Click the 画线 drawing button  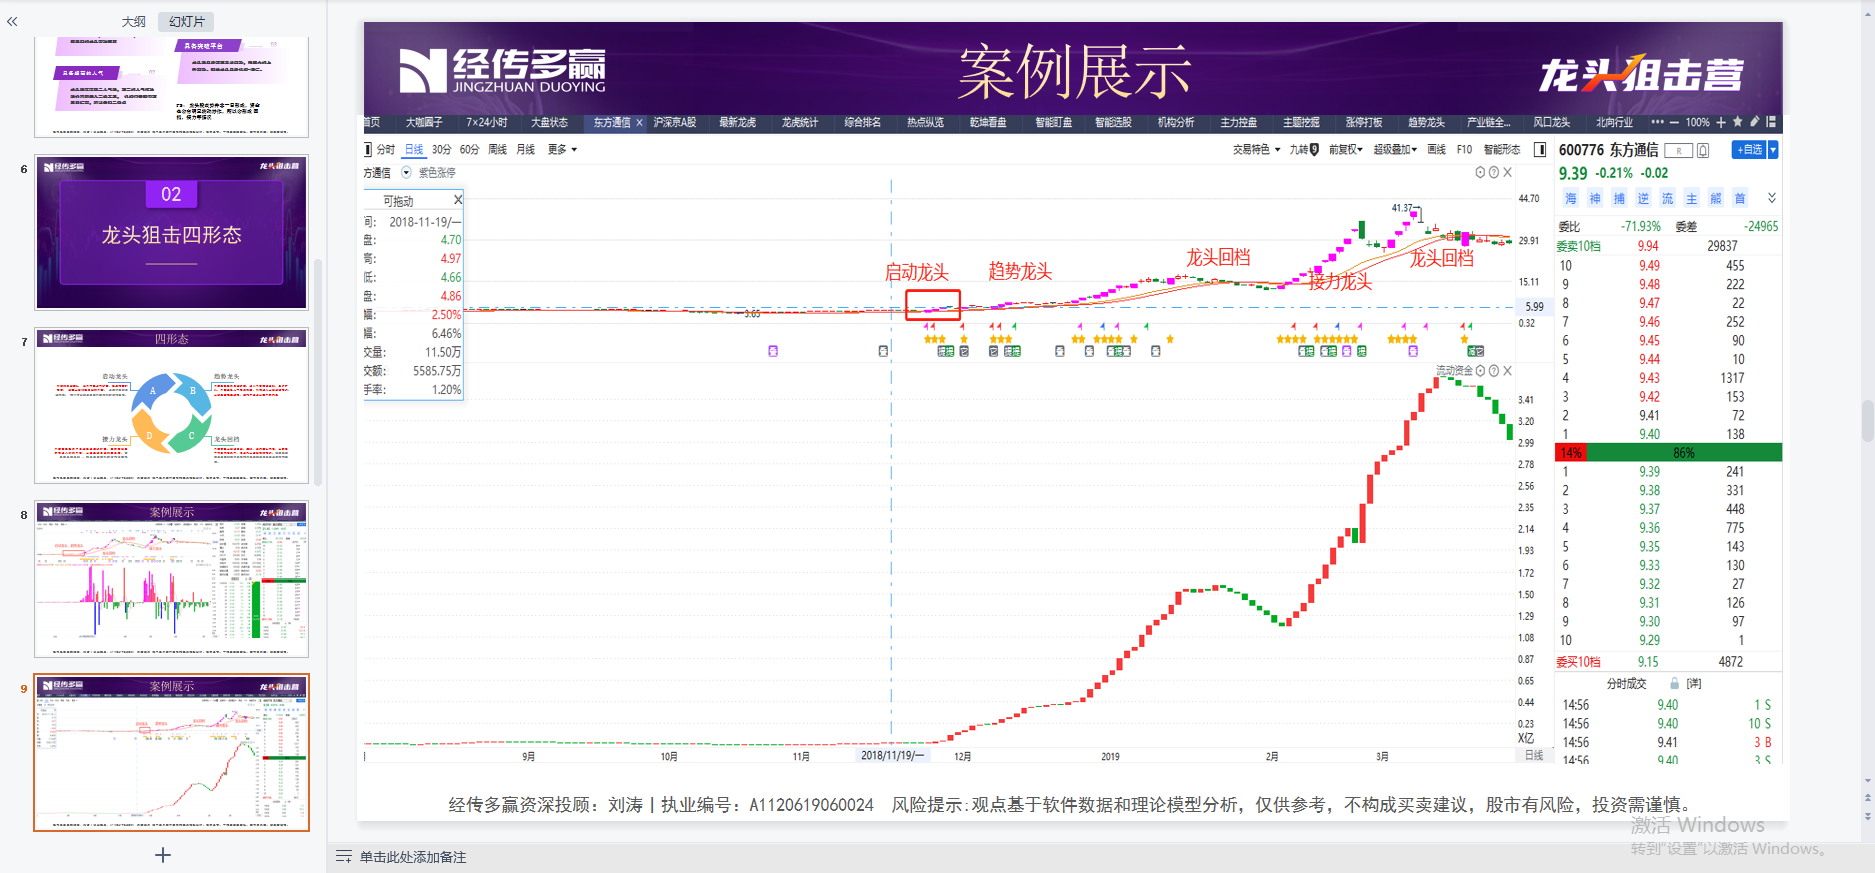pyautogui.click(x=1436, y=150)
